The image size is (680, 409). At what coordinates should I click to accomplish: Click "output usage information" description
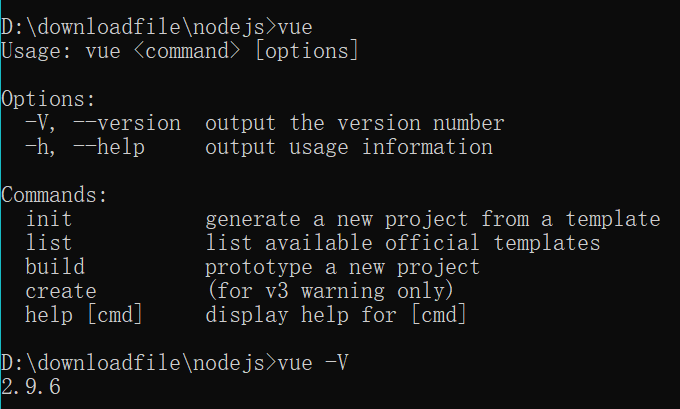coord(348,148)
